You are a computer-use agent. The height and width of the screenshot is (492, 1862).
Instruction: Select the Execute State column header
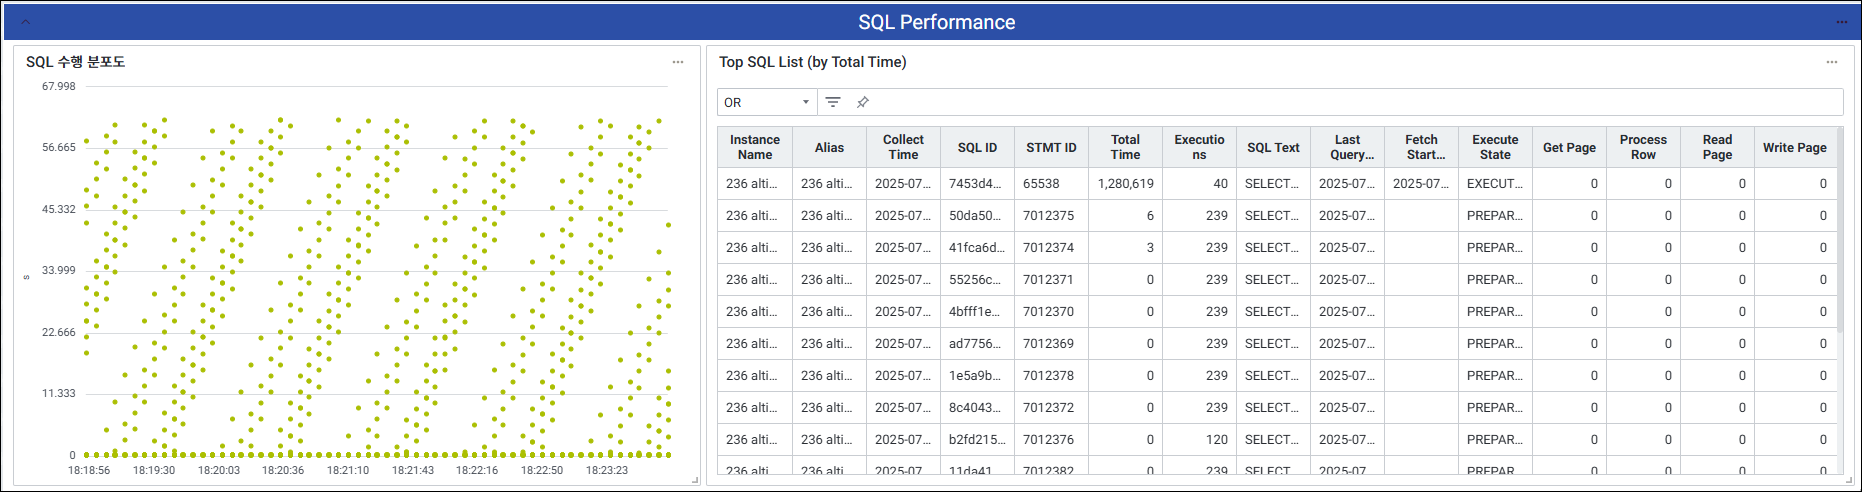(1495, 147)
